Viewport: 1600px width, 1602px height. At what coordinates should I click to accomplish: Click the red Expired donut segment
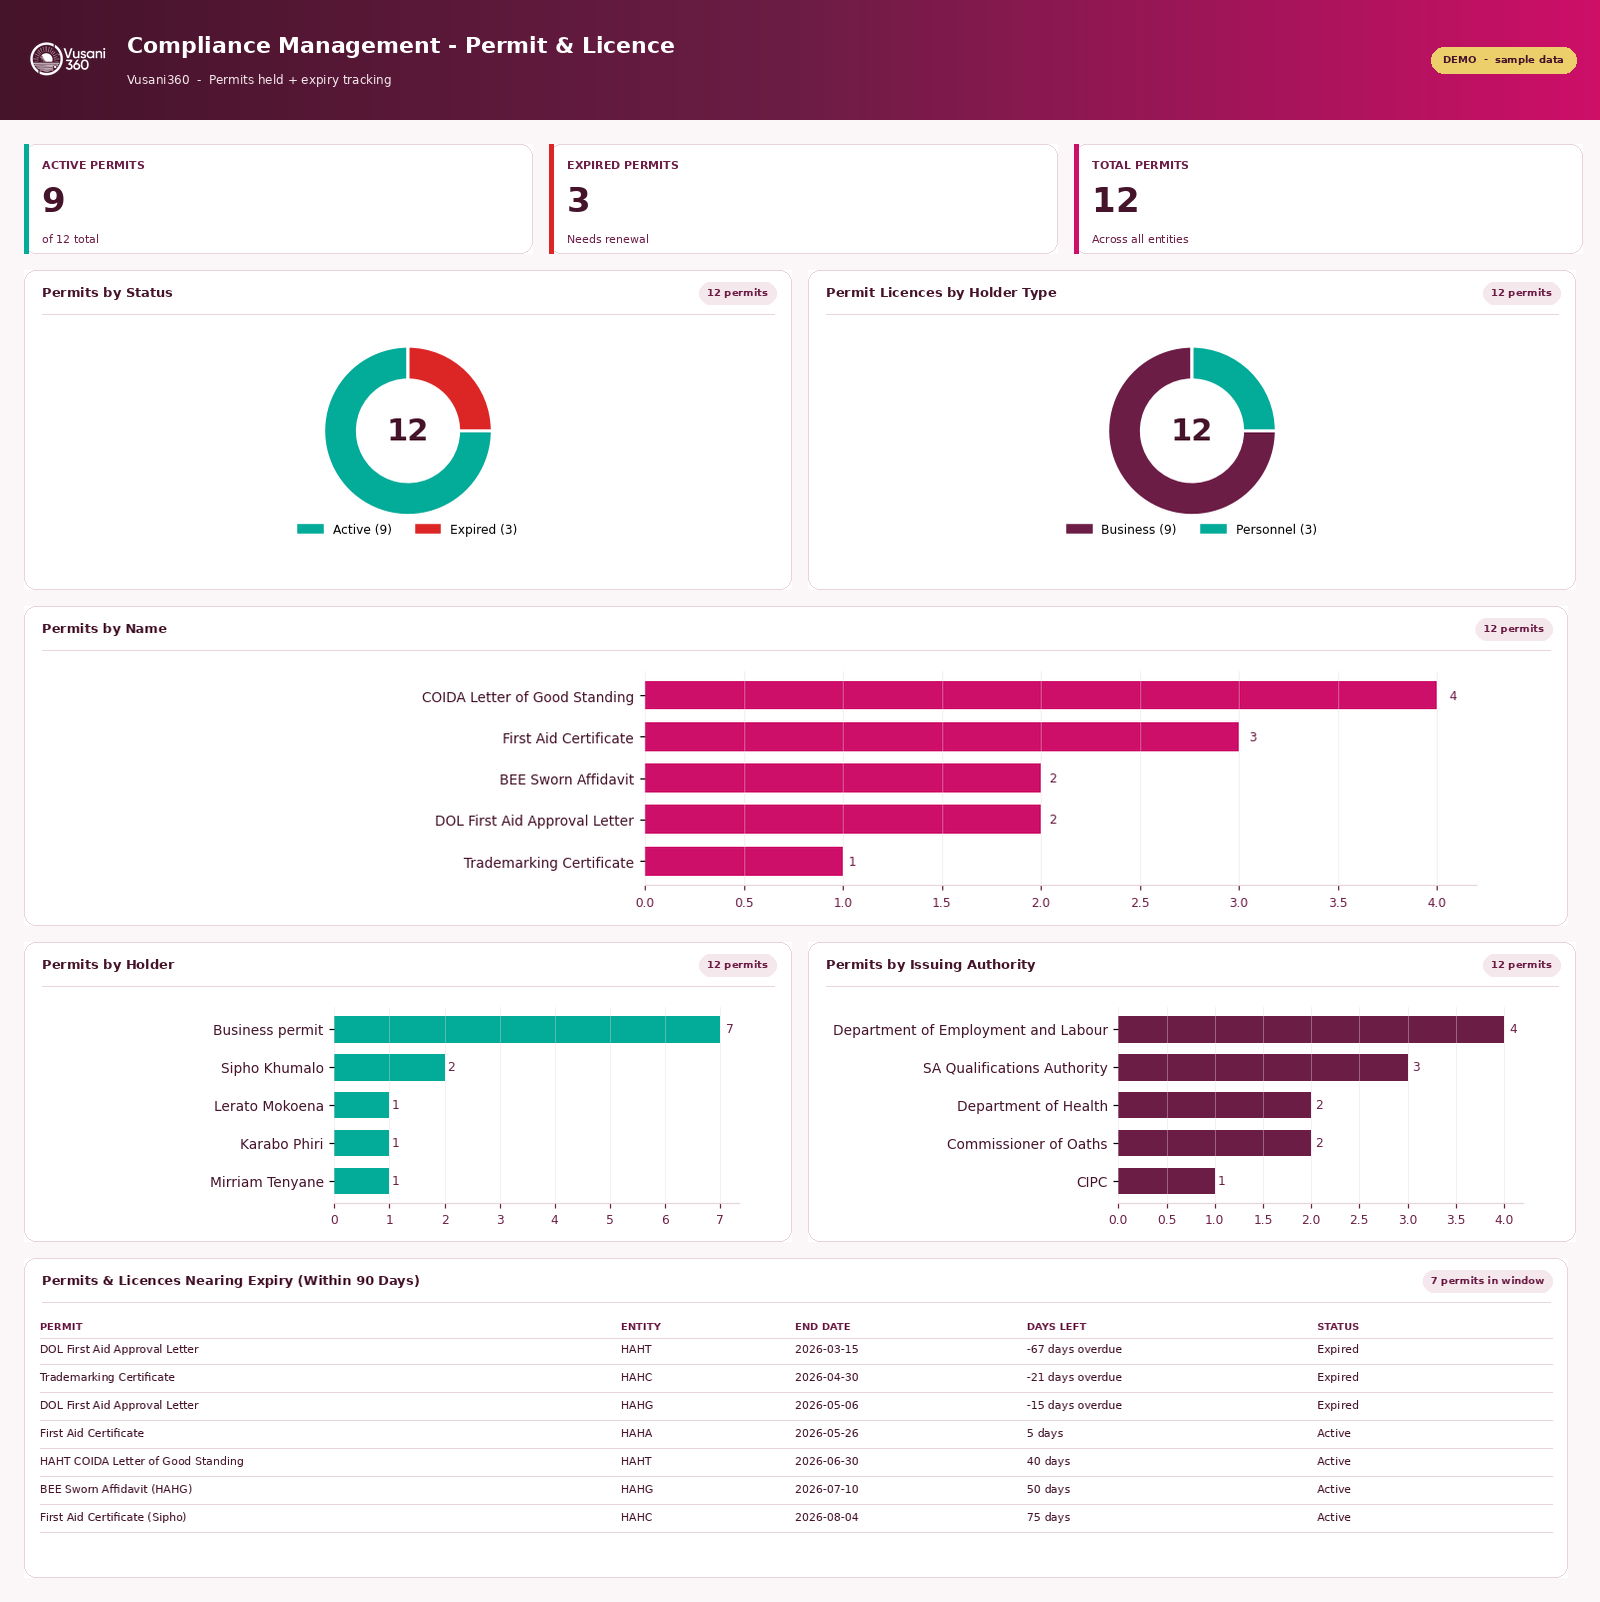455,383
